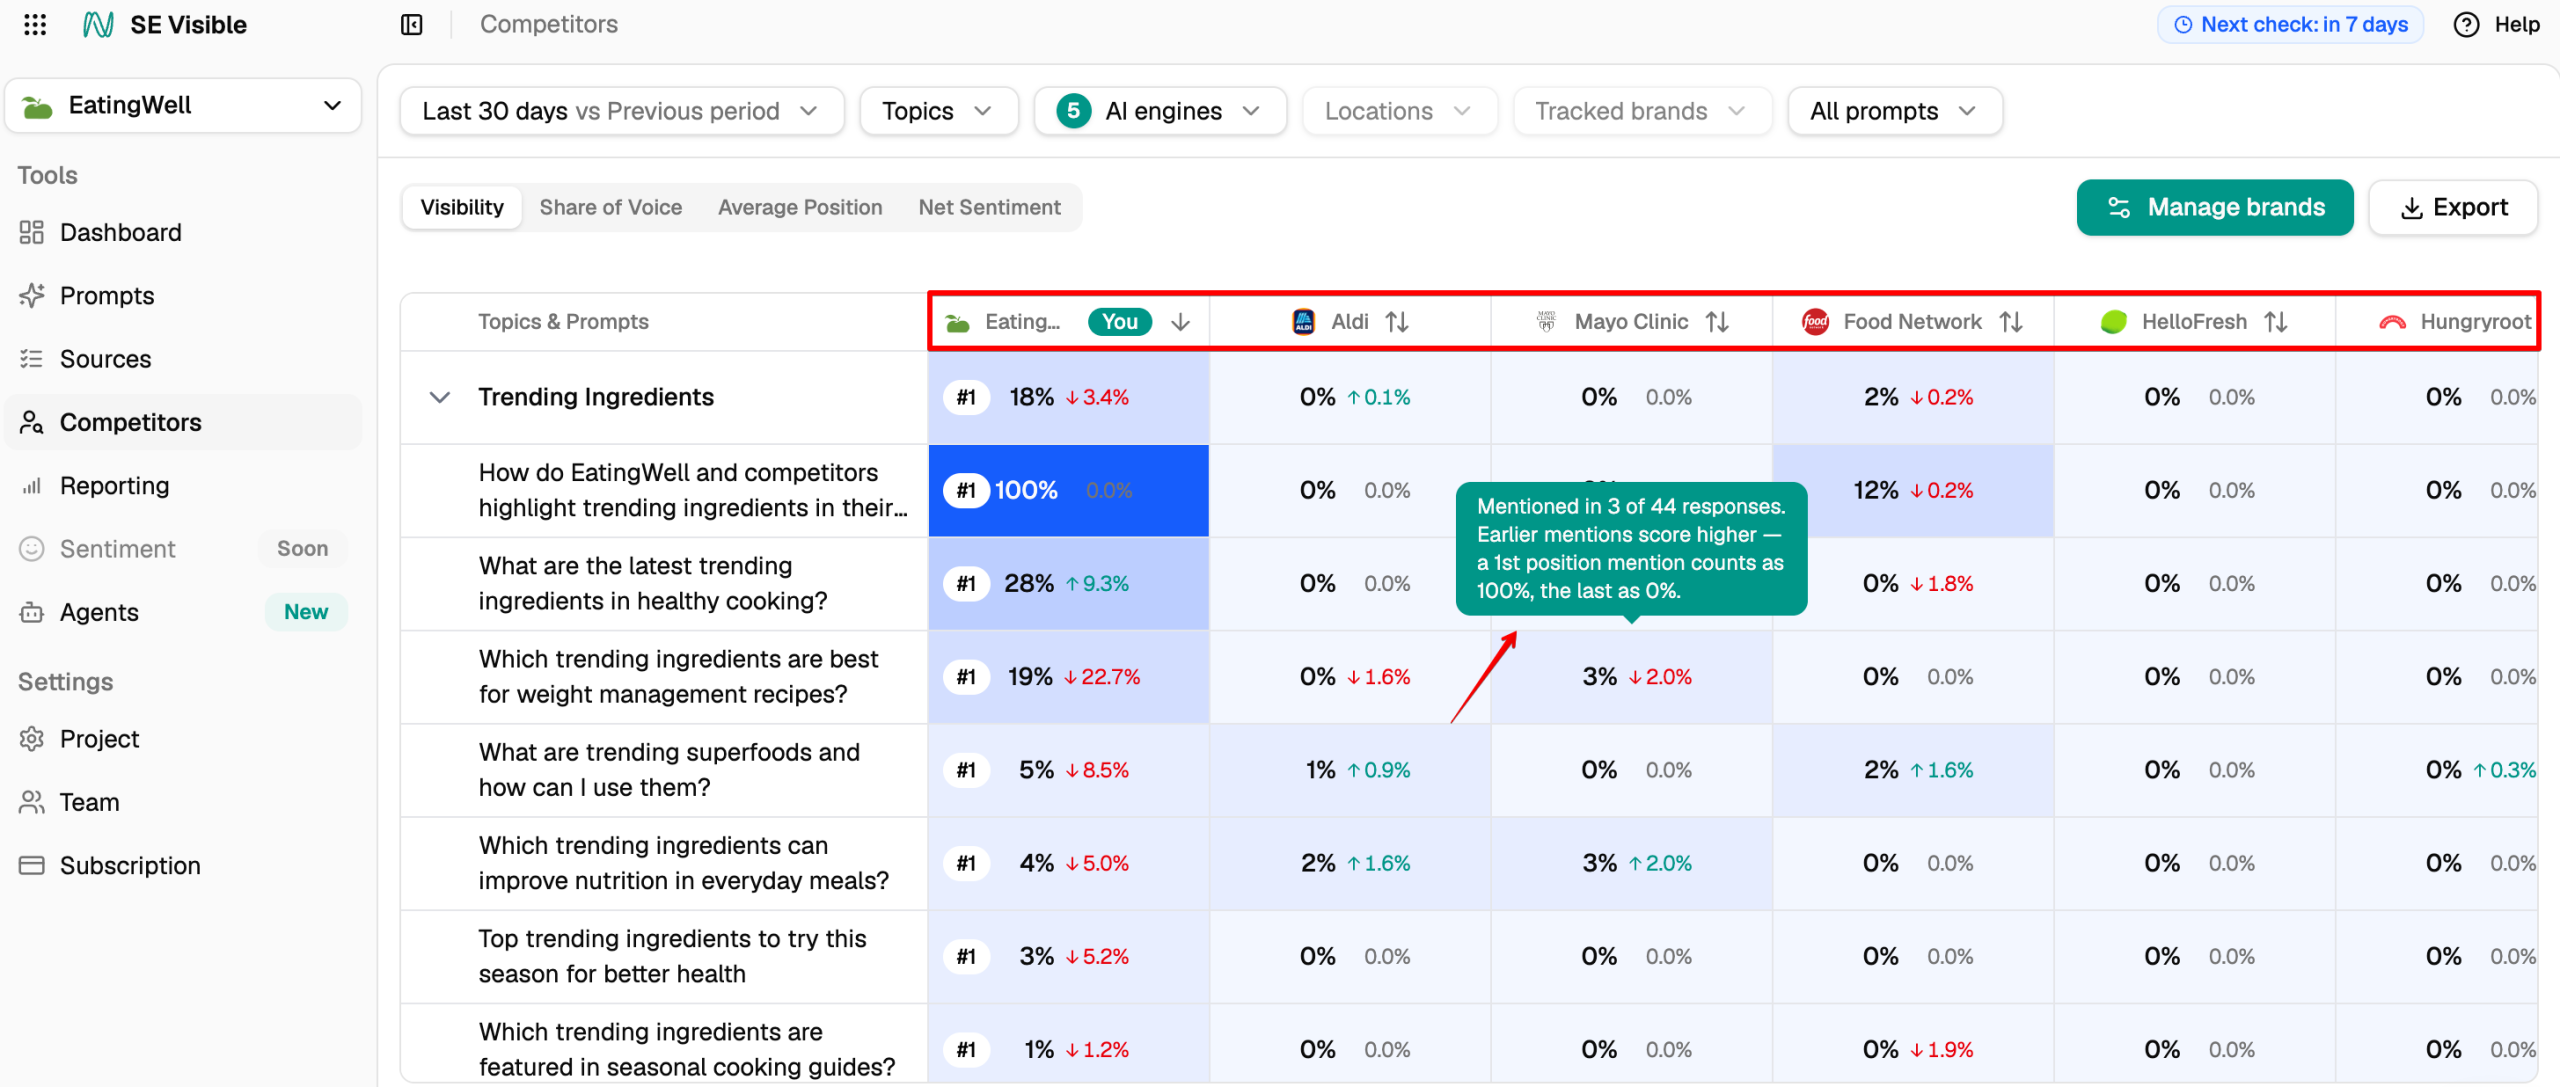2560x1087 pixels.
Task: Switch to the Average Position tab
Action: [800, 207]
